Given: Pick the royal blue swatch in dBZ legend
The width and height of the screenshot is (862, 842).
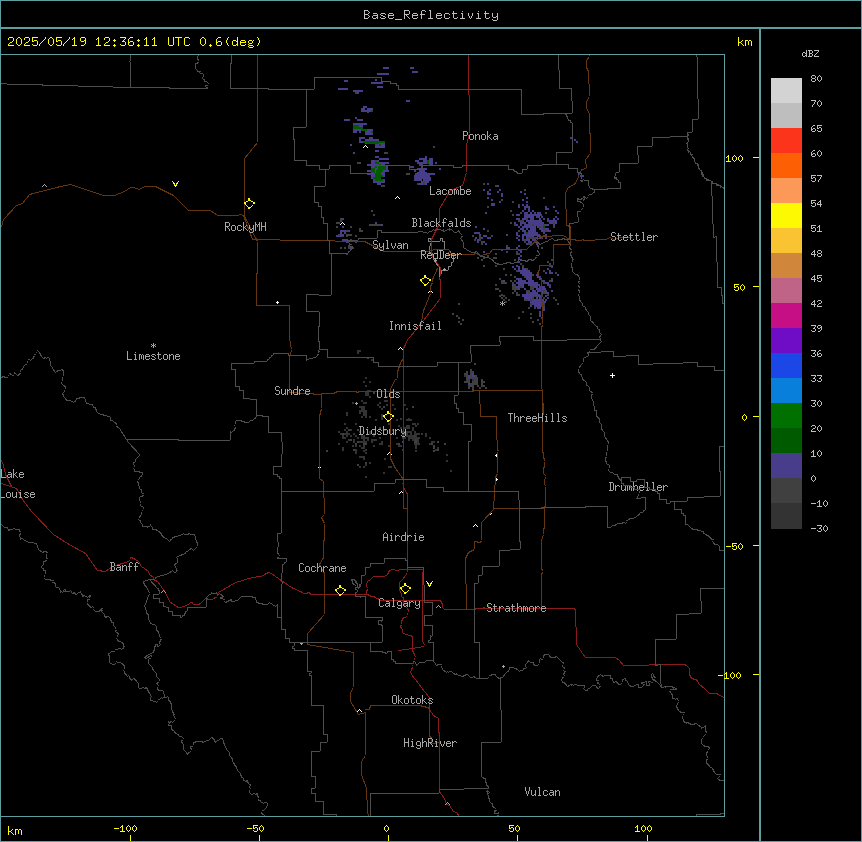Looking at the screenshot, I should pyautogui.click(x=786, y=365).
